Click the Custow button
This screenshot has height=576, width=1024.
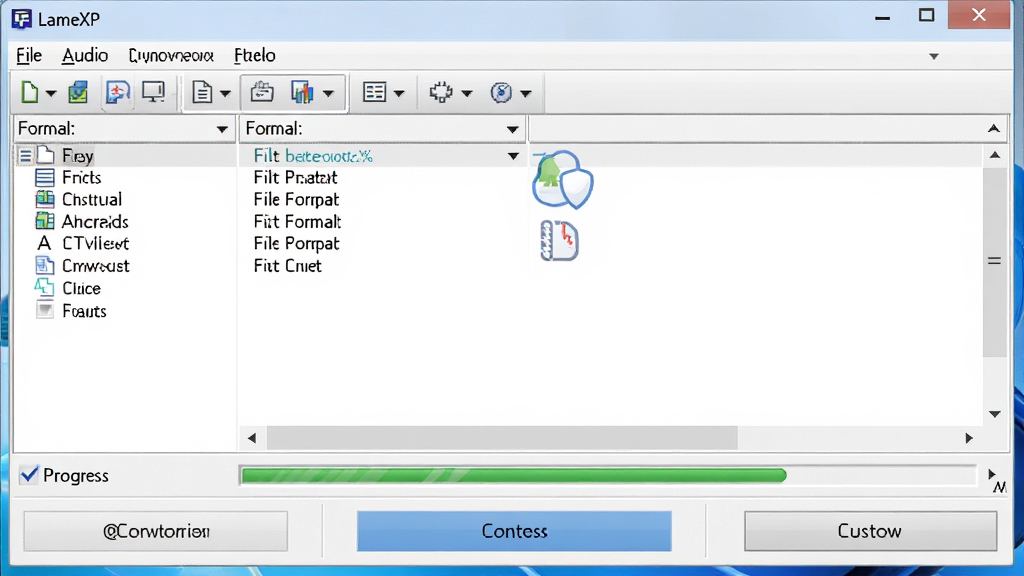[871, 531]
